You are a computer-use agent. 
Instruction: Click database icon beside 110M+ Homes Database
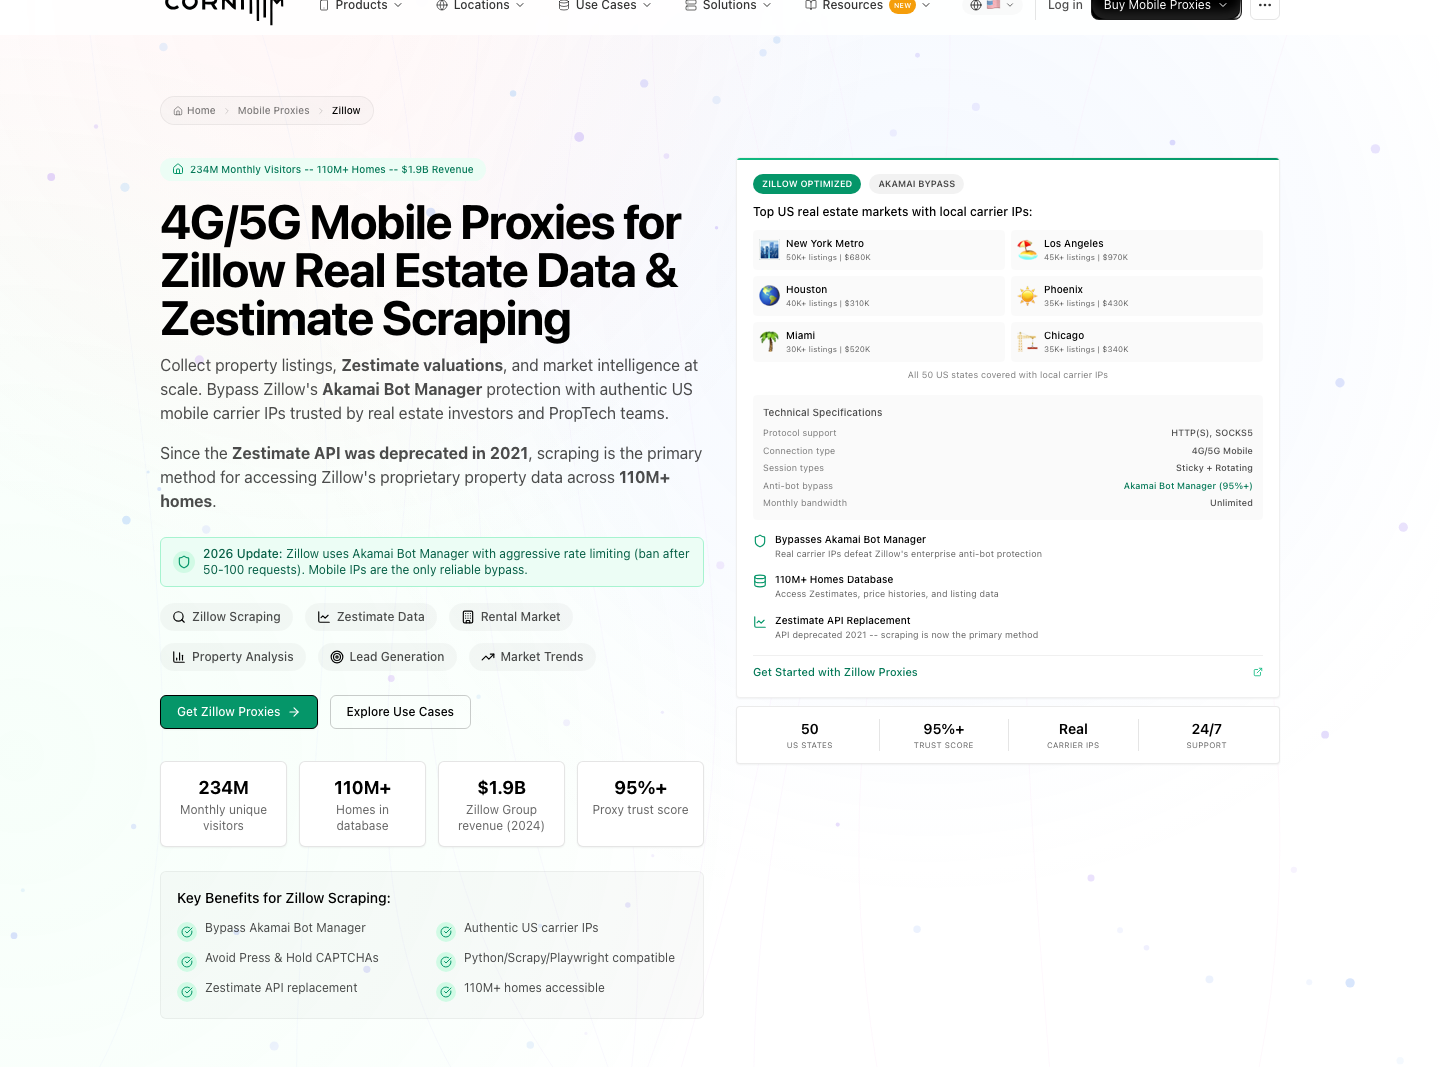coord(760,581)
